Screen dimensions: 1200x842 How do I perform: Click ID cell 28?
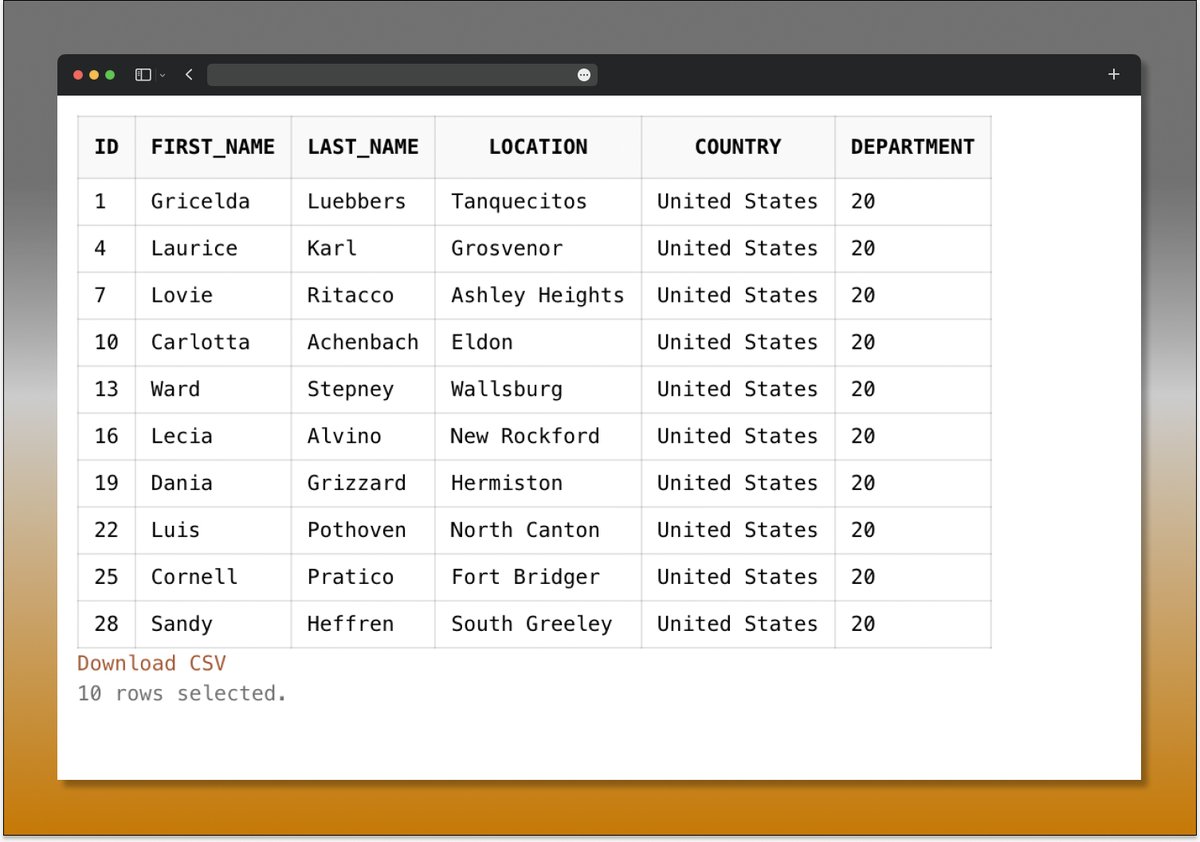106,624
